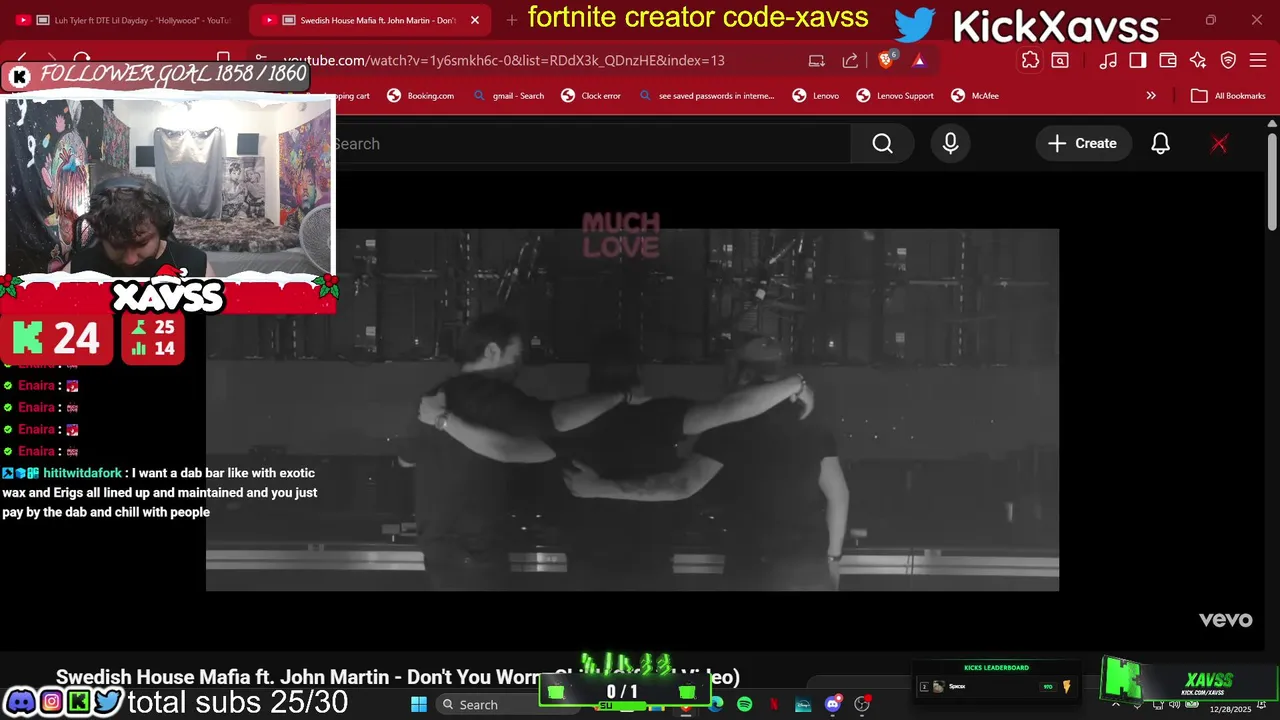The width and height of the screenshot is (1280, 720).
Task: Open Spotify from the taskbar
Action: pos(745,705)
